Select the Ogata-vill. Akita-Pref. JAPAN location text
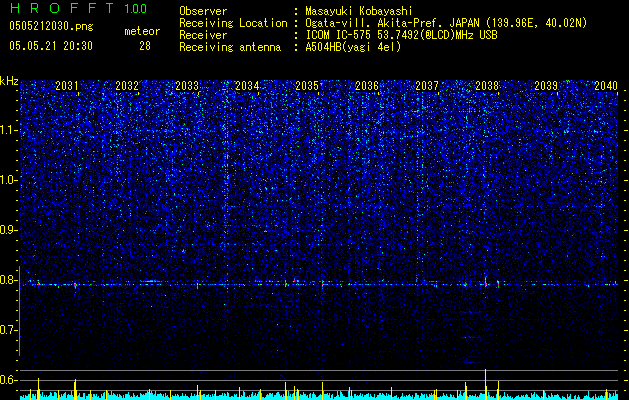This screenshot has width=629, height=400. click(446, 23)
